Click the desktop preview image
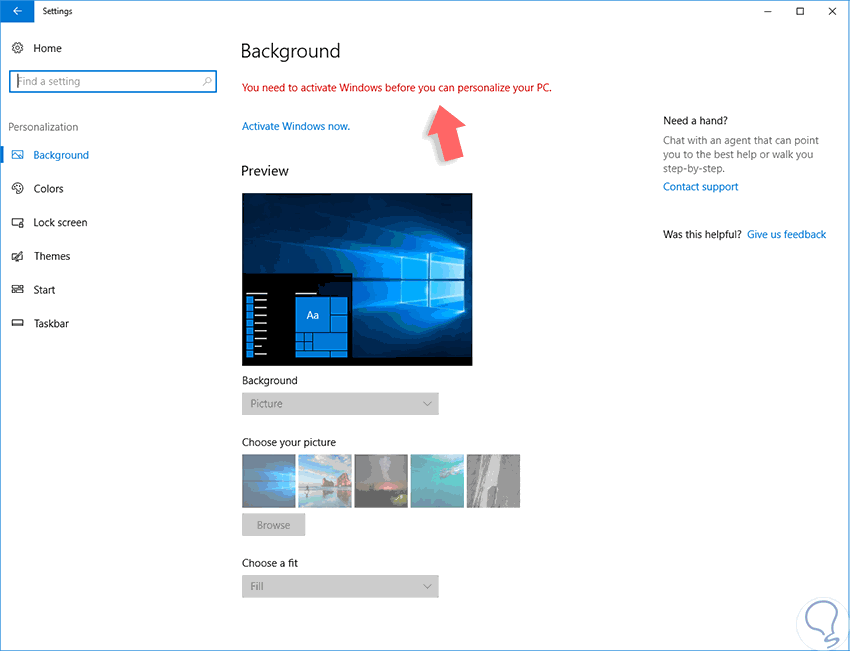This screenshot has height=651, width=850. (x=357, y=279)
